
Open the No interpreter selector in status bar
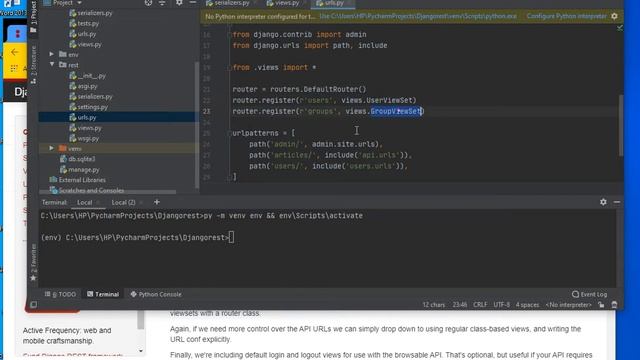click(x=568, y=305)
